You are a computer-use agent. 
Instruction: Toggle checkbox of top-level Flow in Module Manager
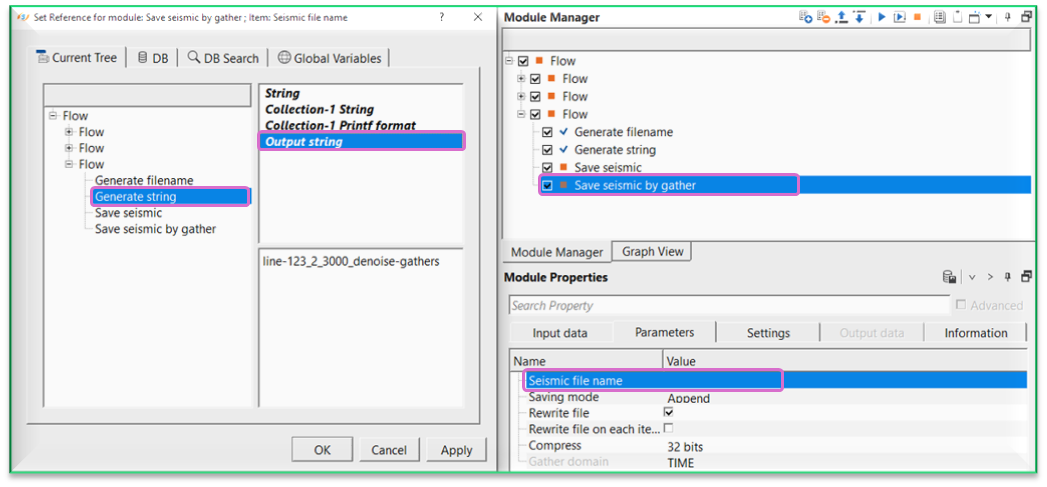click(x=524, y=61)
